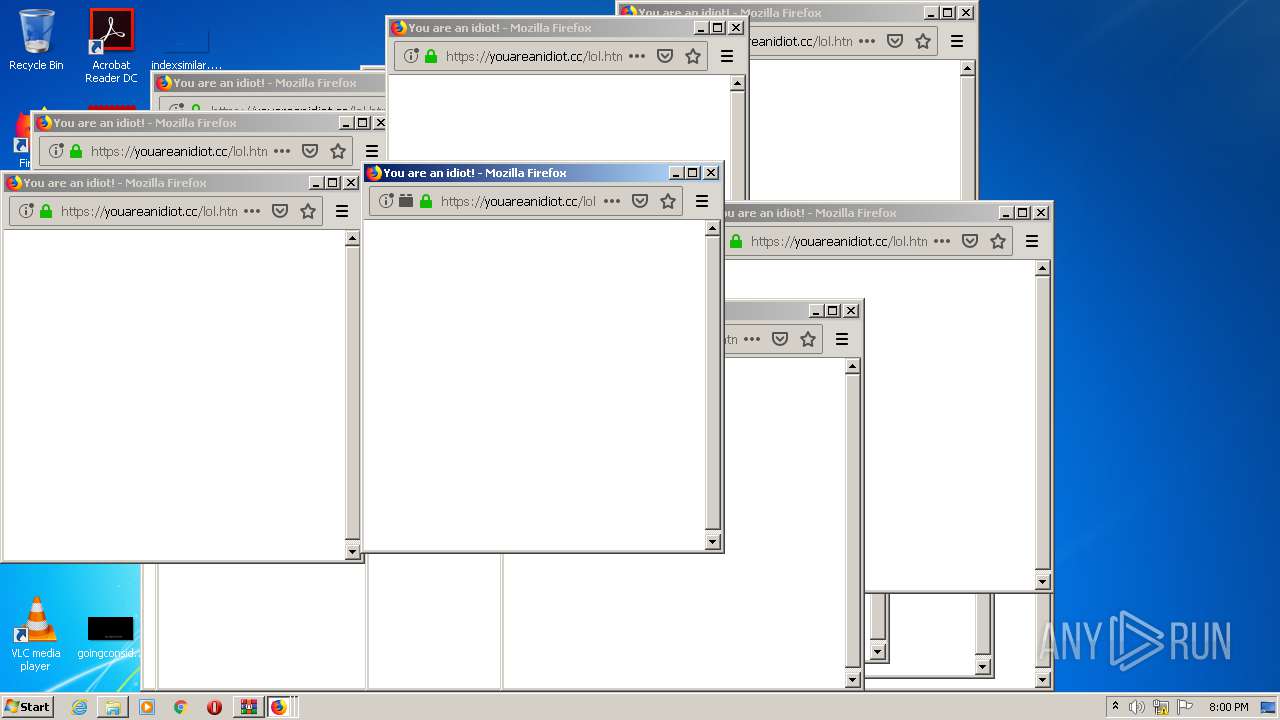Viewport: 1280px width, 720px height.
Task: Open page actions menu in the active Firefox window
Action: pos(612,201)
